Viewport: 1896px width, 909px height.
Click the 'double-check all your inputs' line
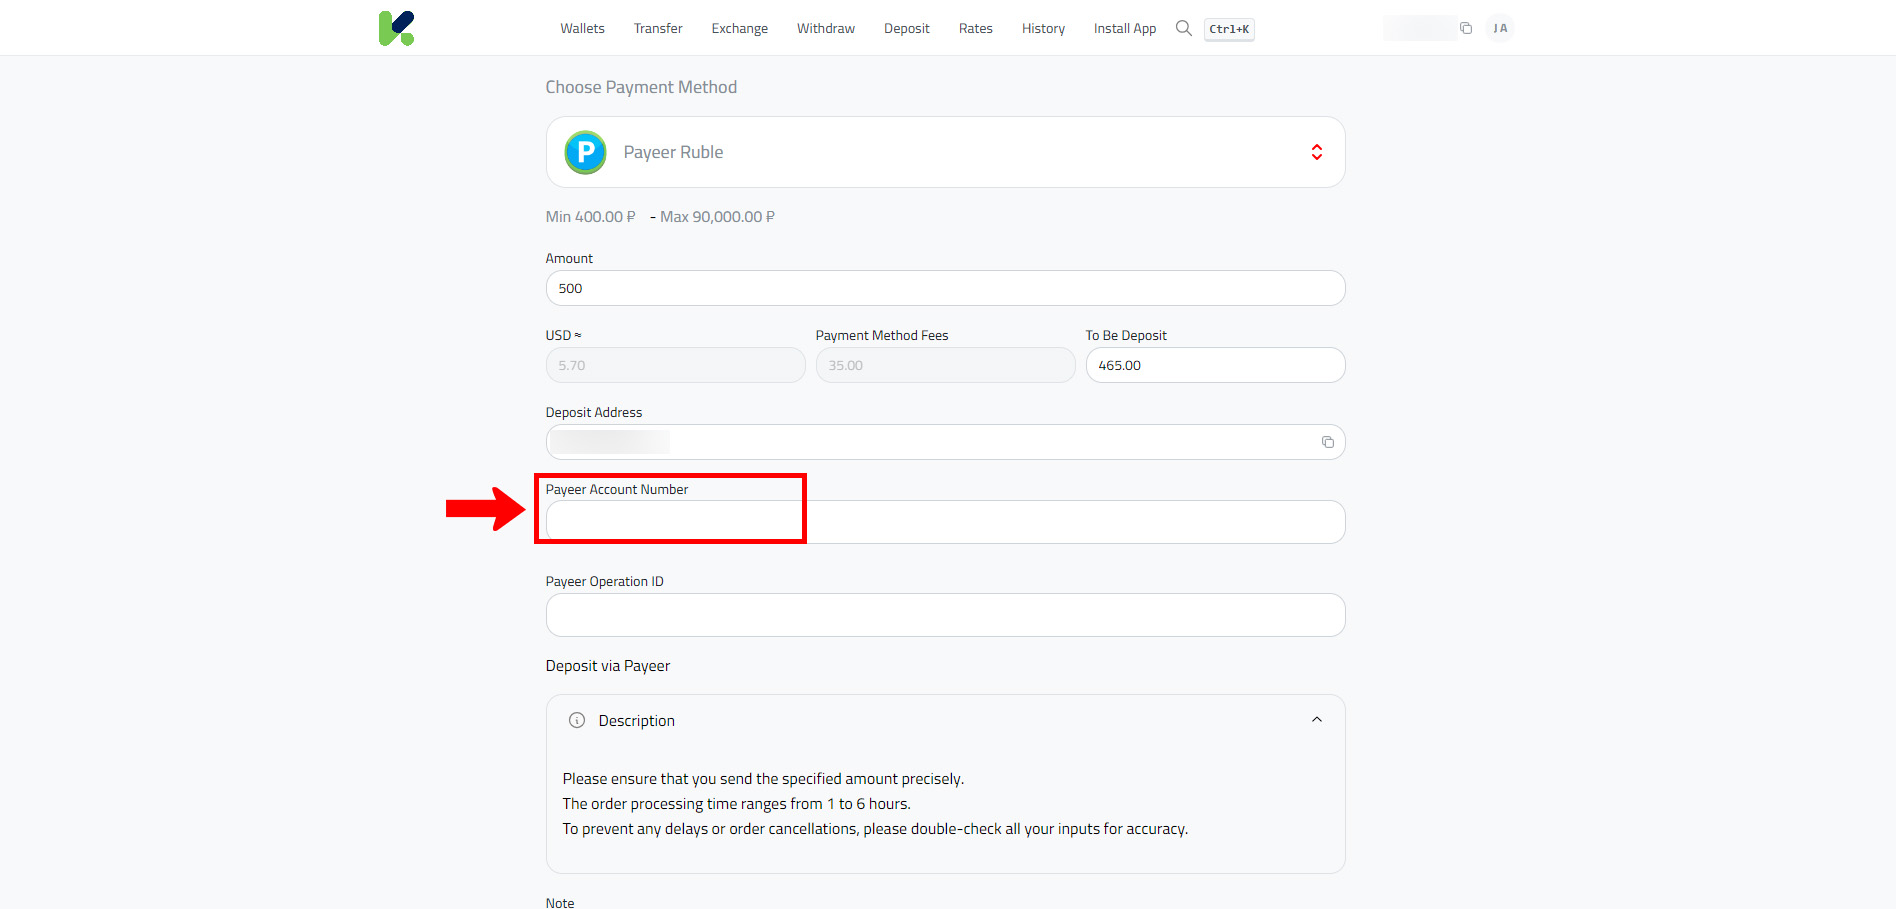[875, 829]
